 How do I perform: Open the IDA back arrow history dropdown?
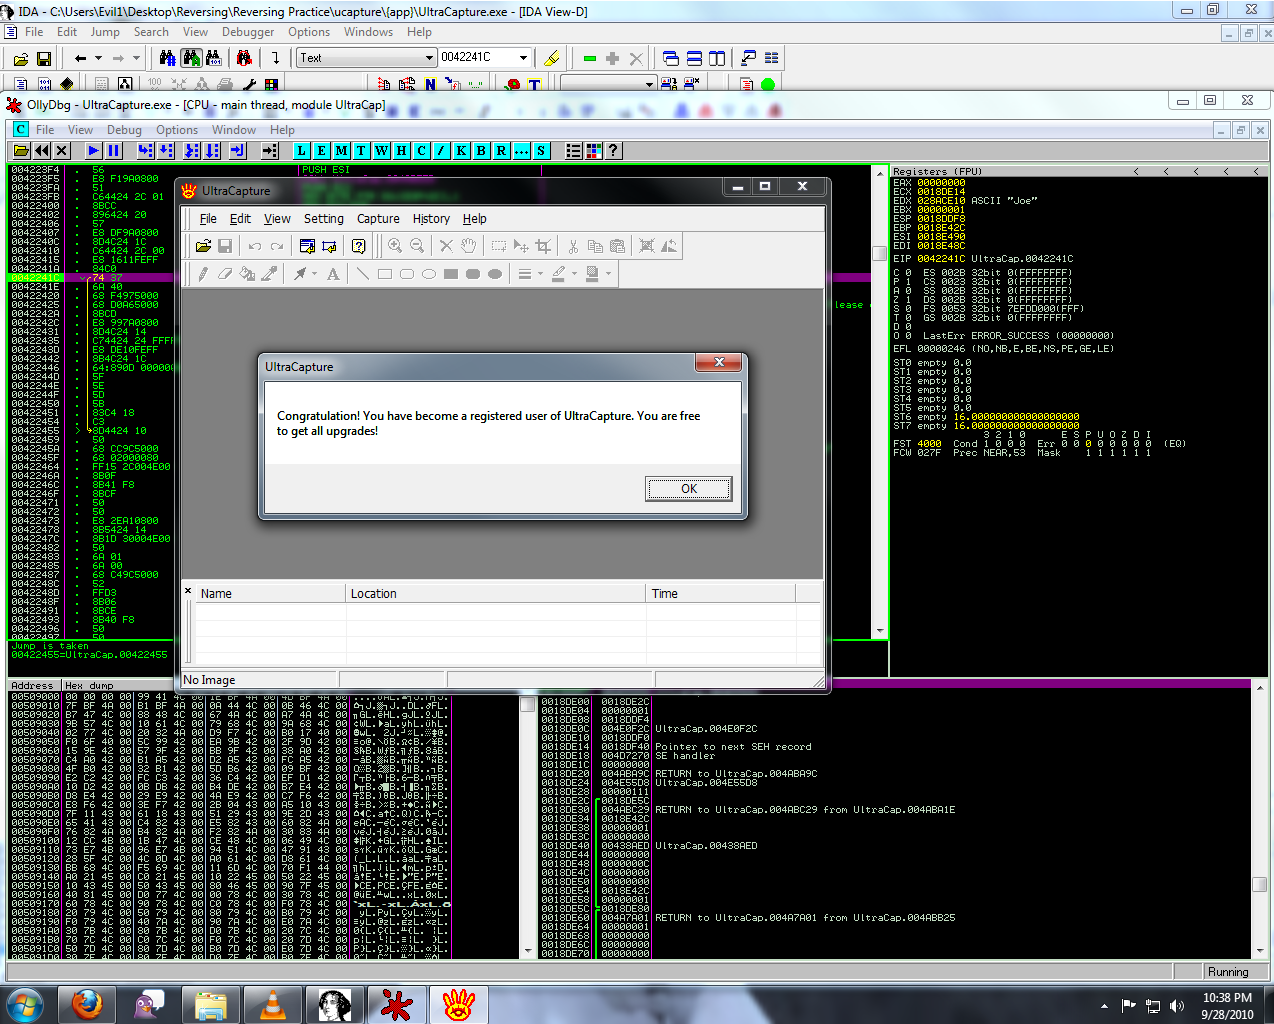point(98,59)
